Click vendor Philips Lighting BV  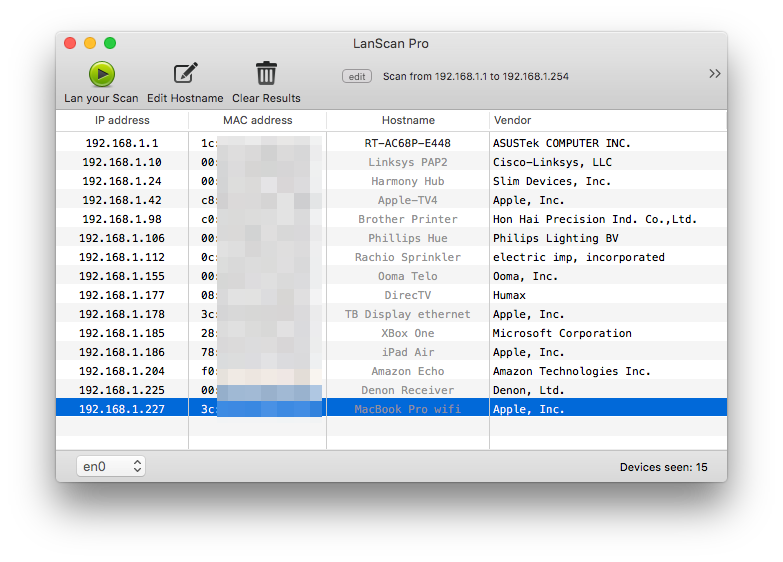coord(555,238)
